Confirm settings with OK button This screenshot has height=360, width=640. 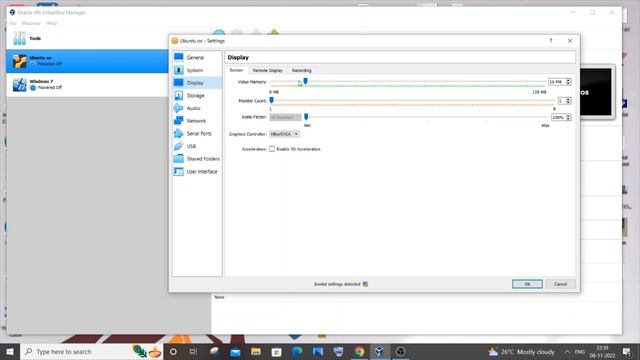point(527,284)
